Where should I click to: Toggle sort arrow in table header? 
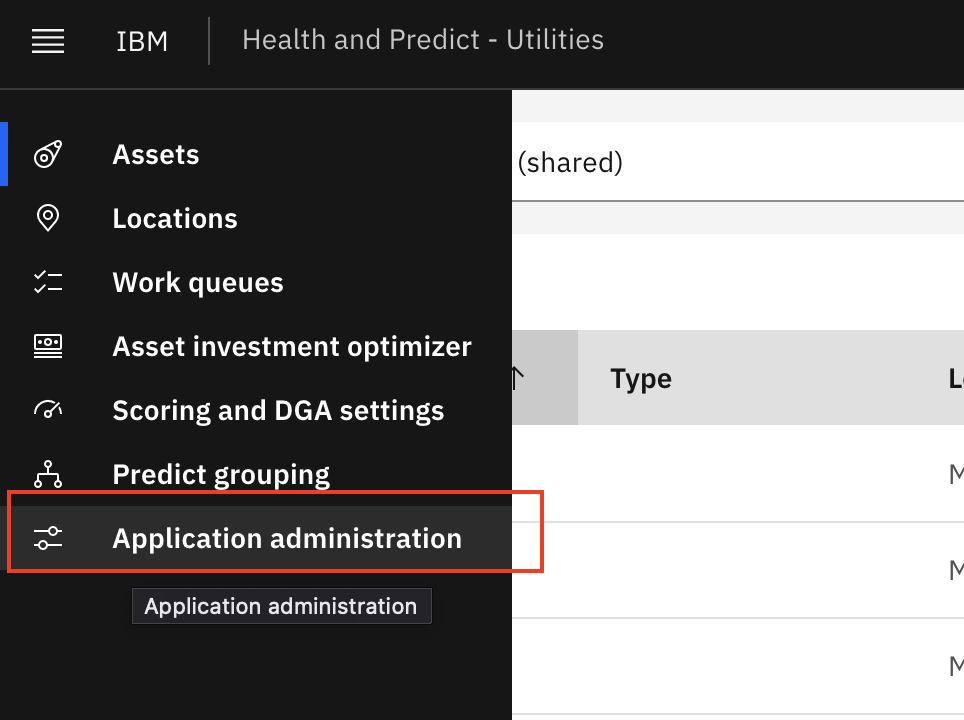(518, 378)
